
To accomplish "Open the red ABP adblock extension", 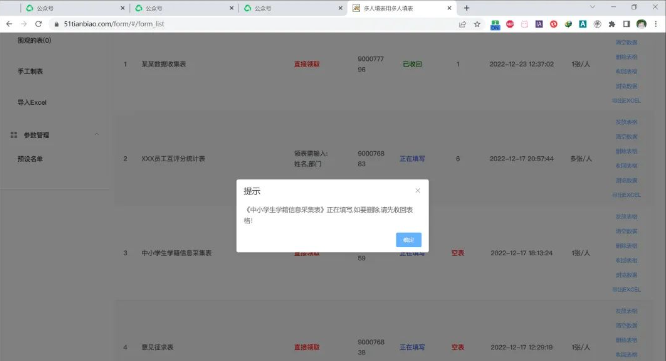I will (510, 24).
